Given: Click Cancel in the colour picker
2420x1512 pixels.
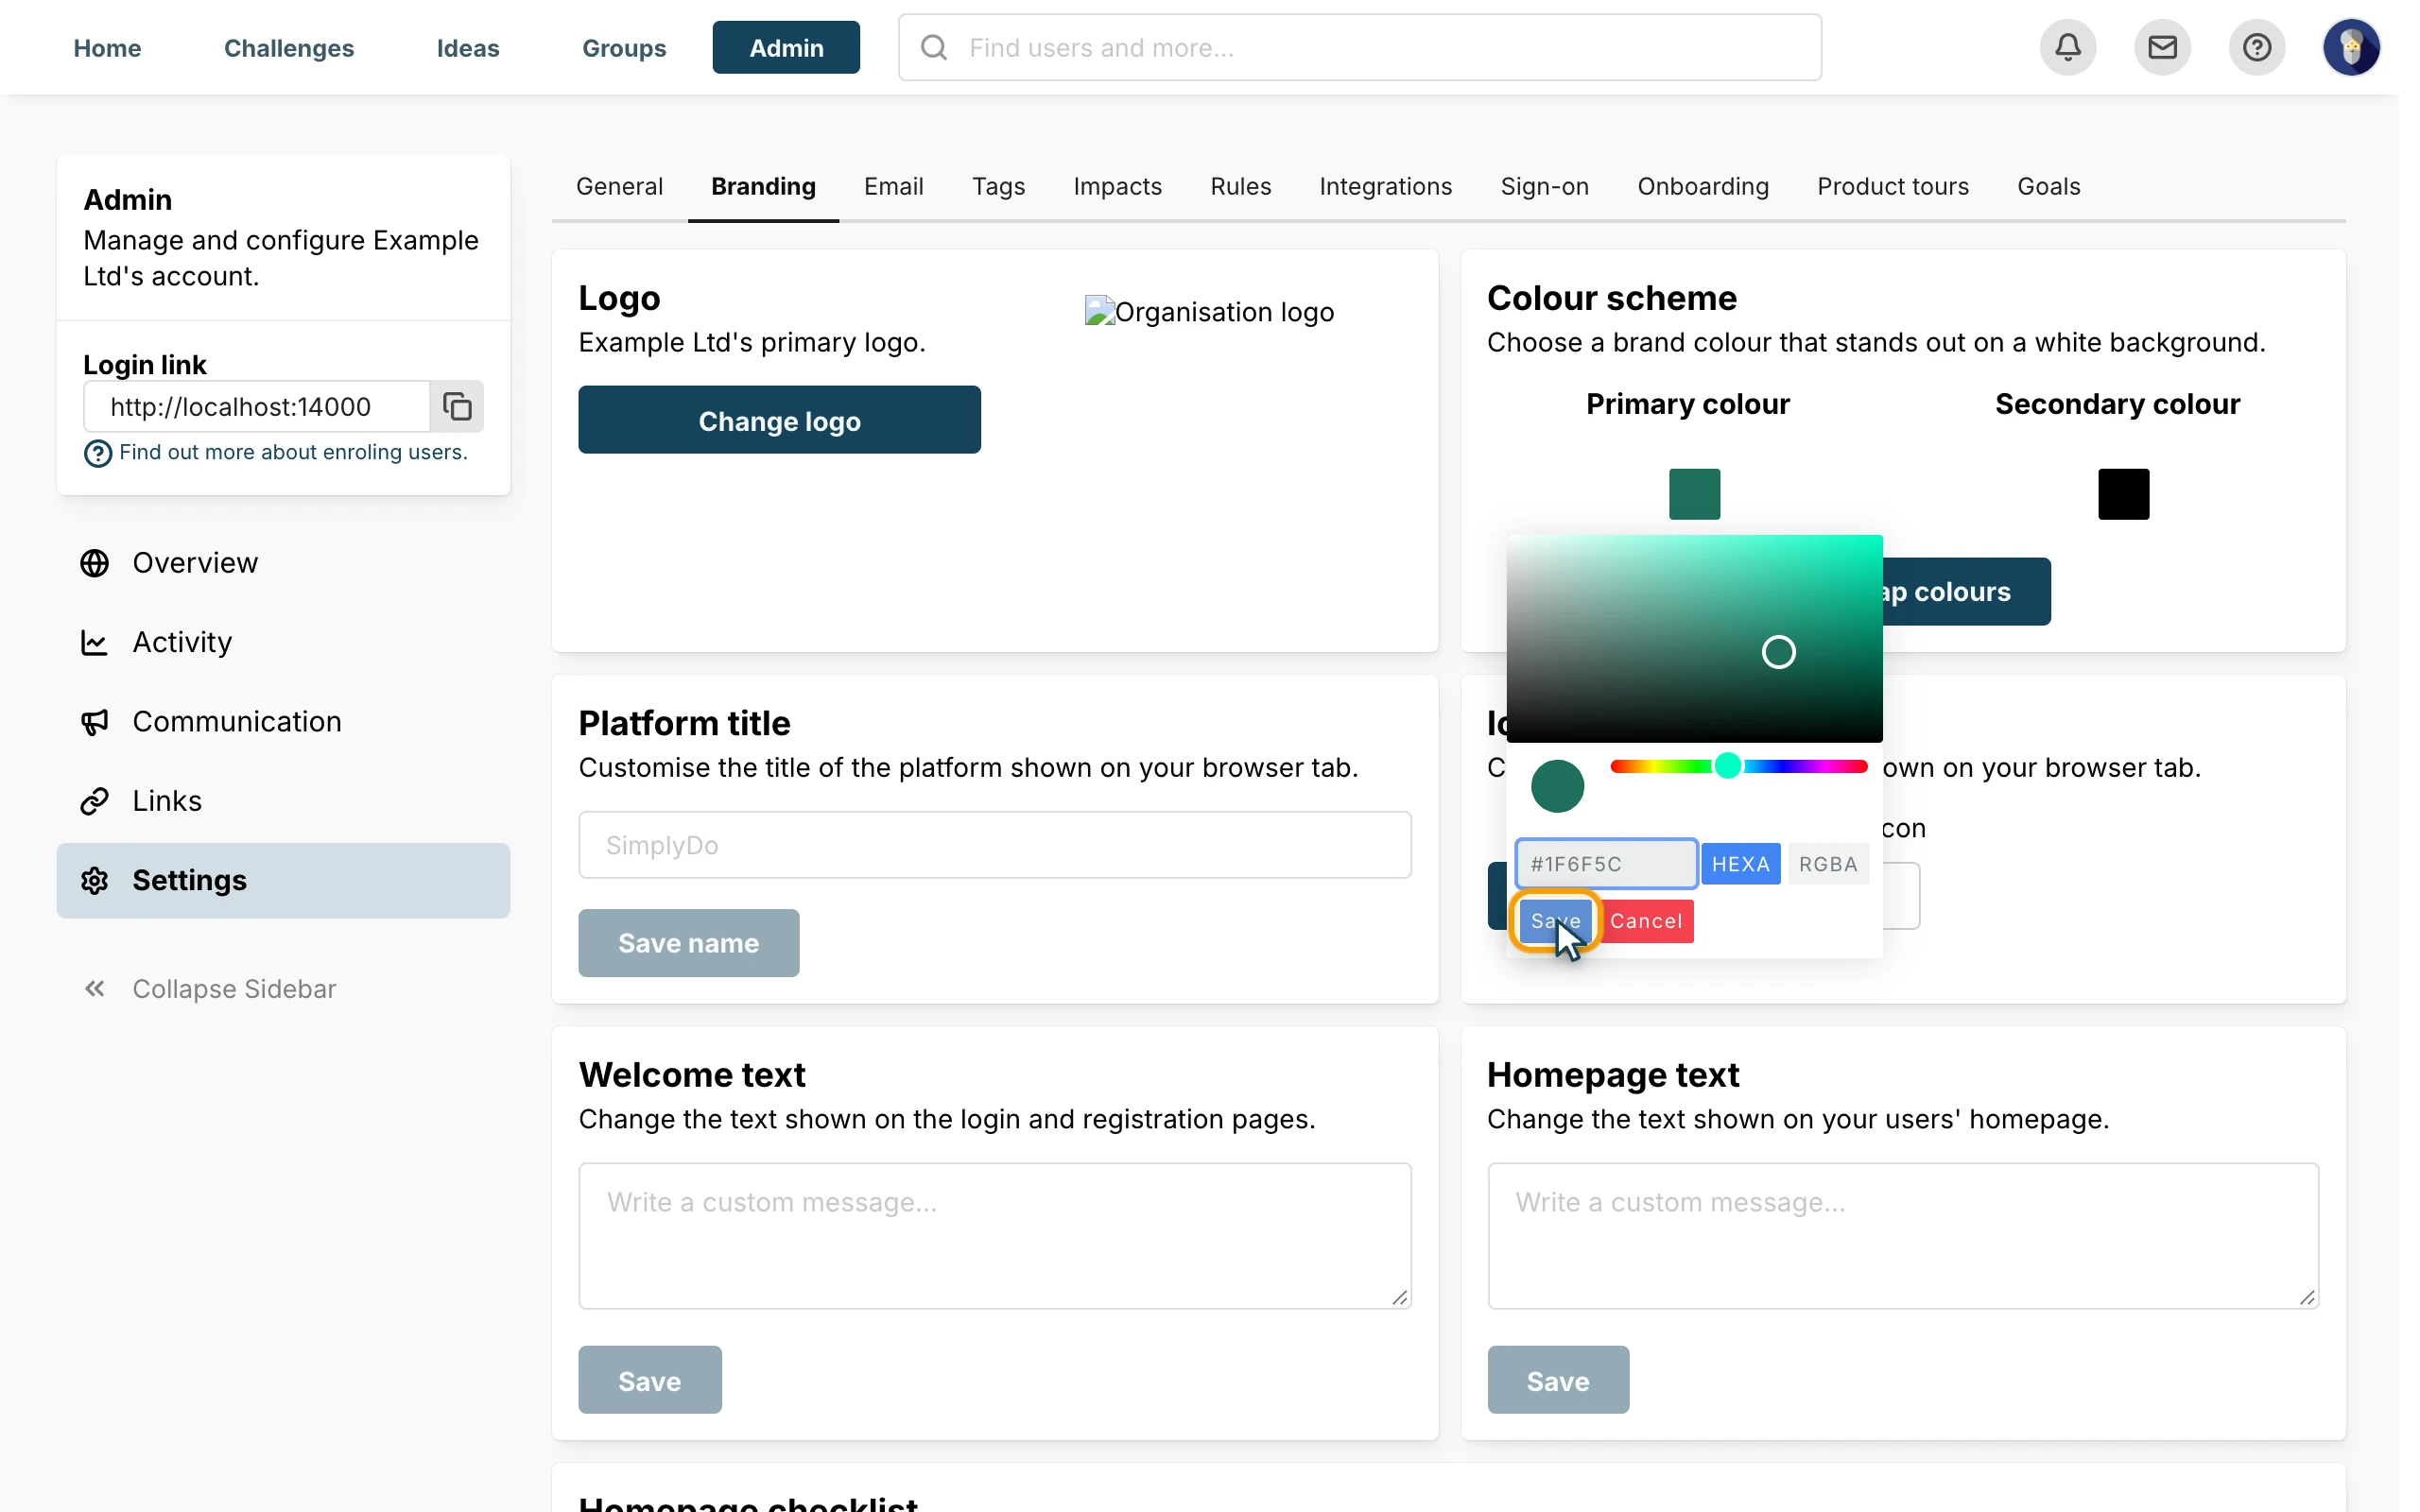Looking at the screenshot, I should 1645,921.
